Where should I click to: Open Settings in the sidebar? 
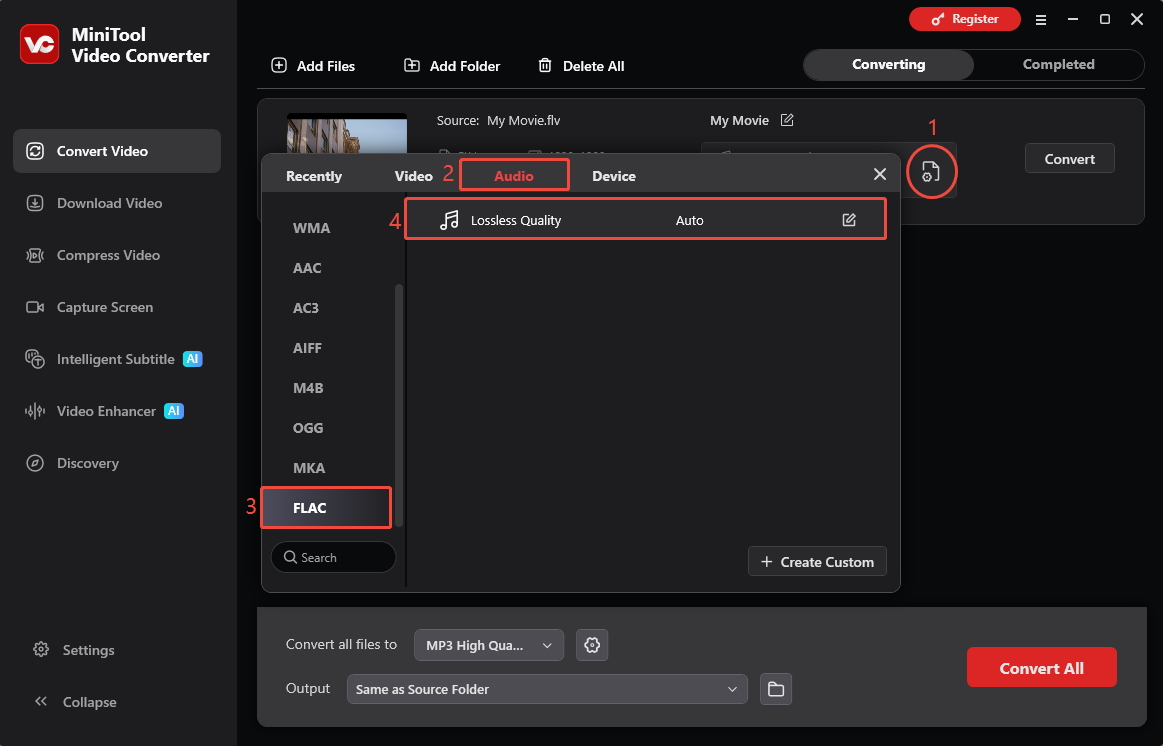click(74, 650)
